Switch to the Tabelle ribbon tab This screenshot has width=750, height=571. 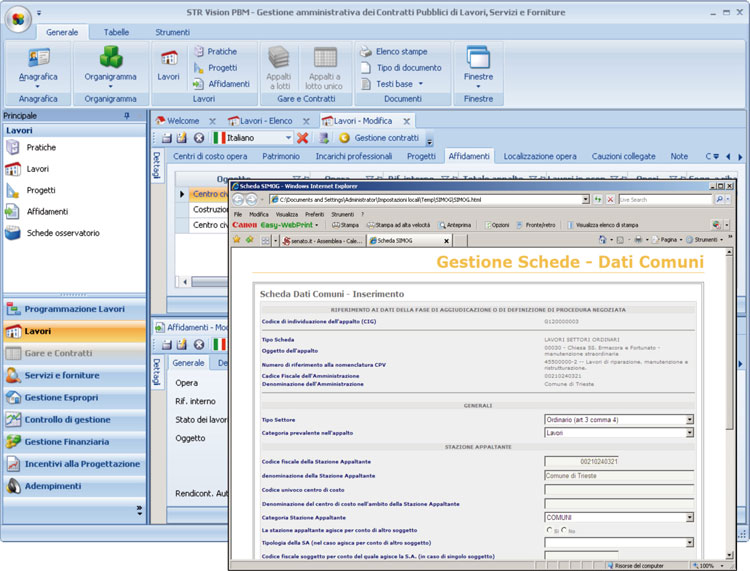(116, 32)
